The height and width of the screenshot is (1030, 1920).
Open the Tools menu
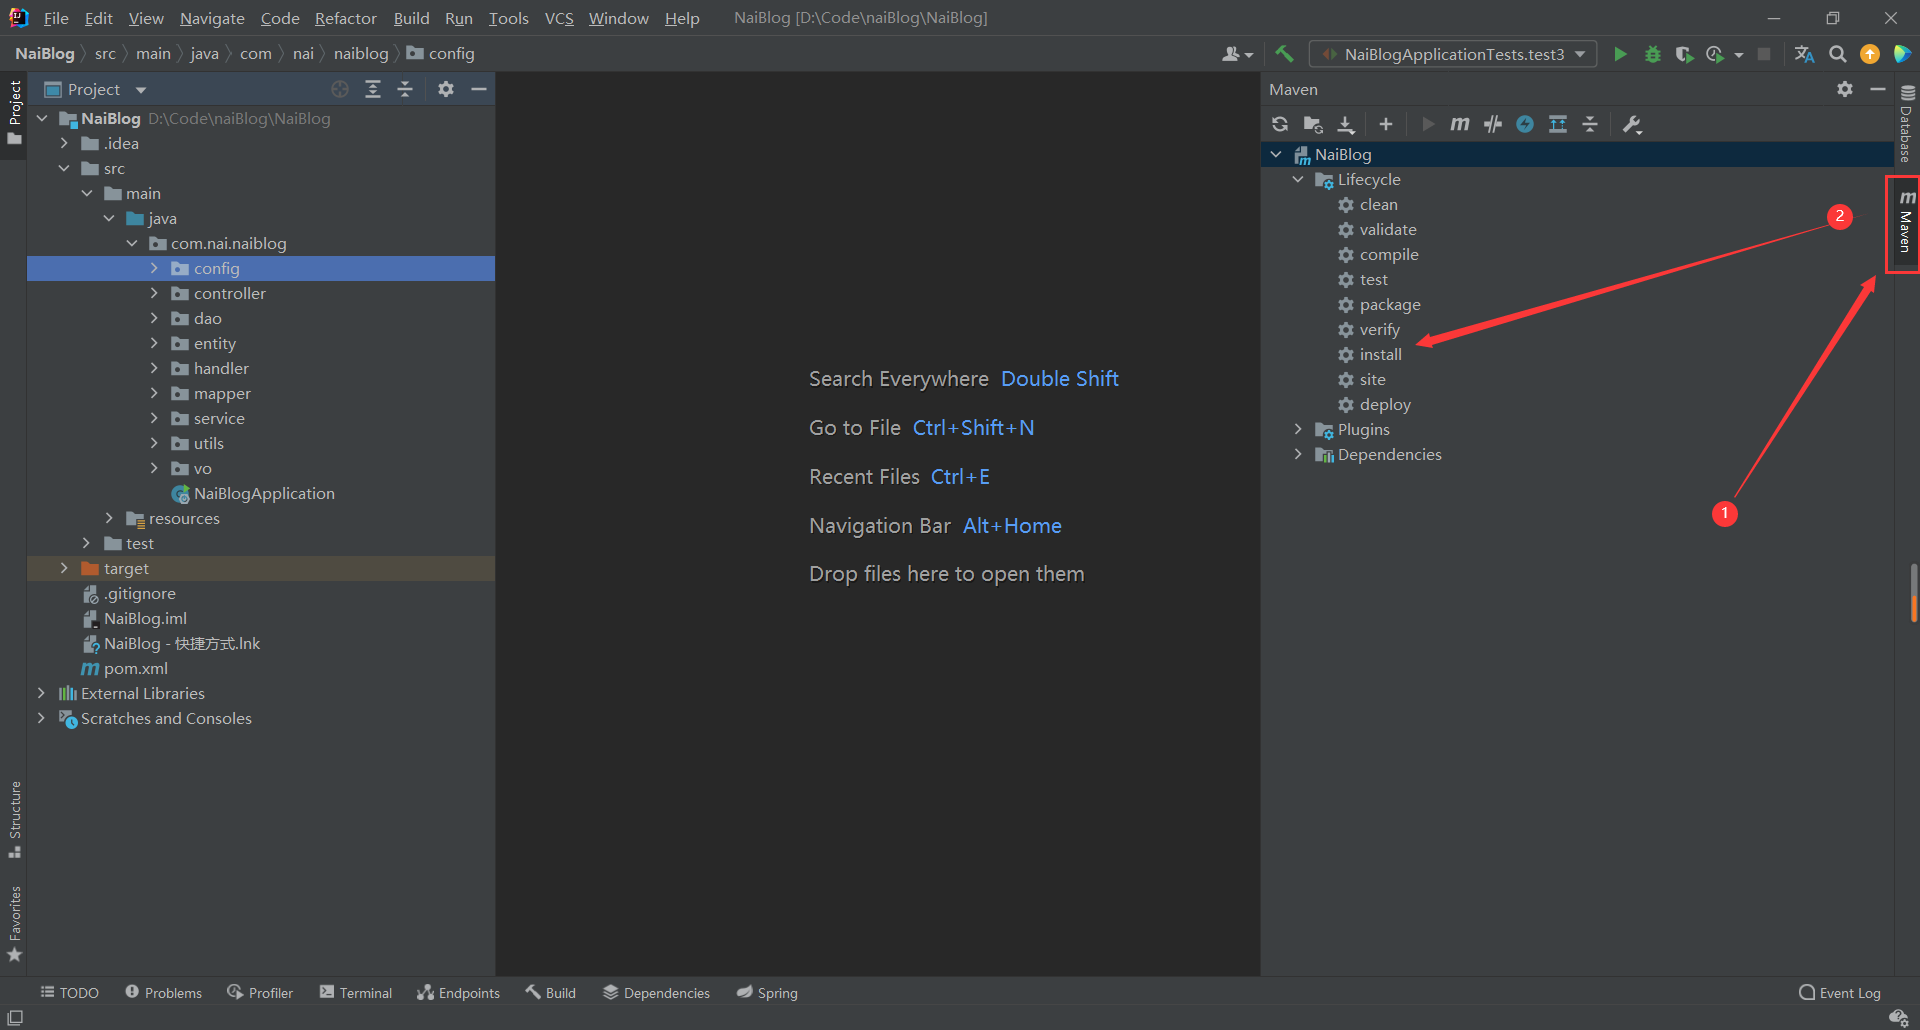[x=508, y=18]
